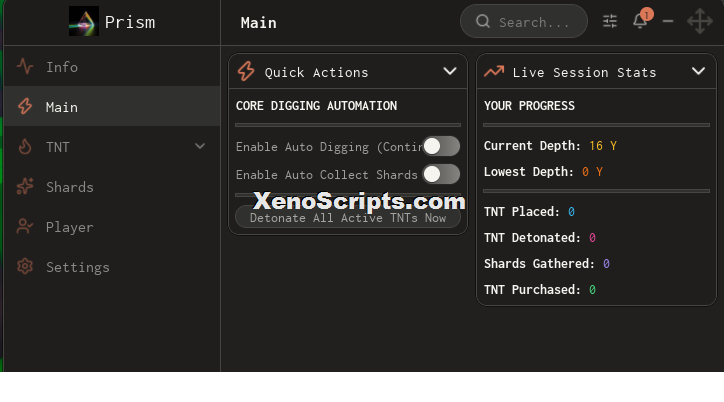
Task: Click the Info pulse icon in sidebar
Action: click(25, 67)
